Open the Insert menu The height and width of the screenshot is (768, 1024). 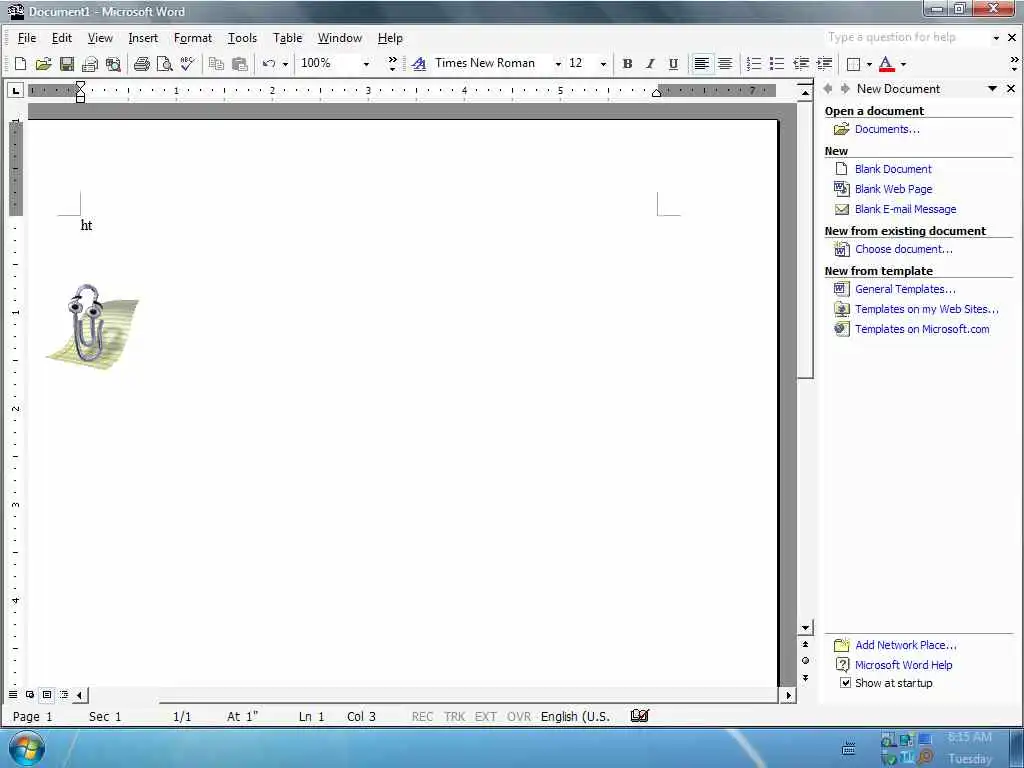pyautogui.click(x=143, y=38)
